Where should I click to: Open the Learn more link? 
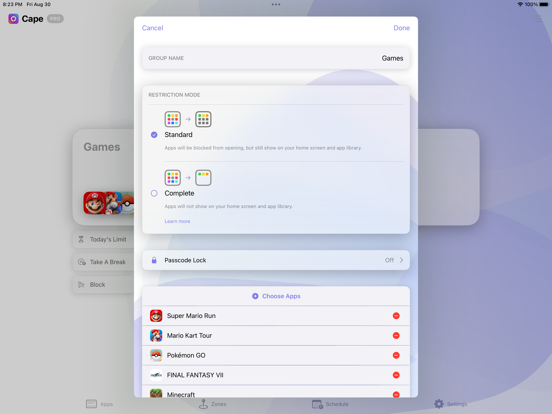pyautogui.click(x=177, y=221)
